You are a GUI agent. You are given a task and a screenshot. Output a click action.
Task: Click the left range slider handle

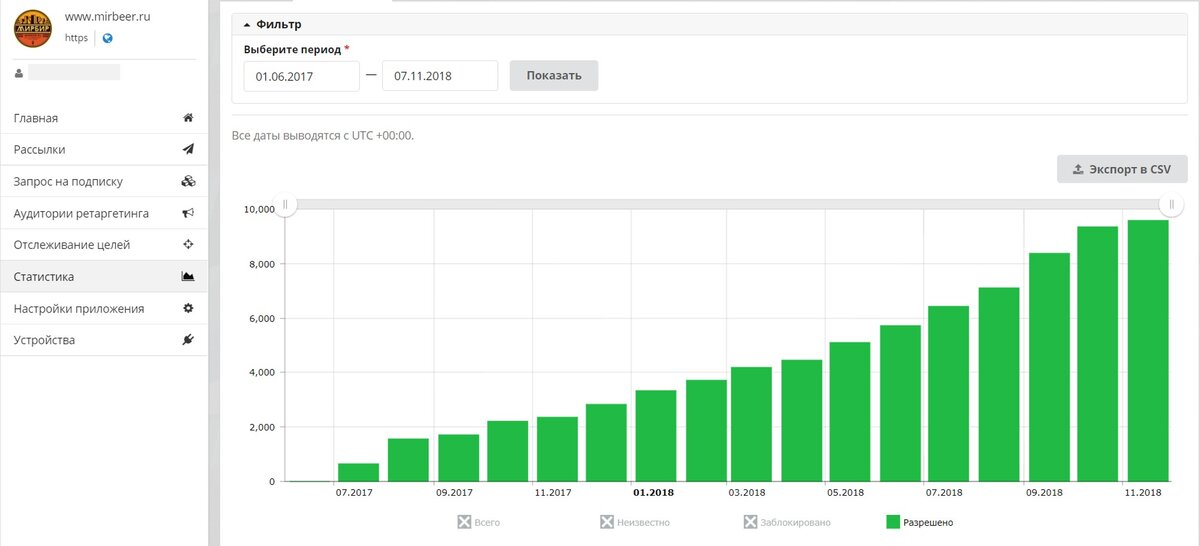285,205
